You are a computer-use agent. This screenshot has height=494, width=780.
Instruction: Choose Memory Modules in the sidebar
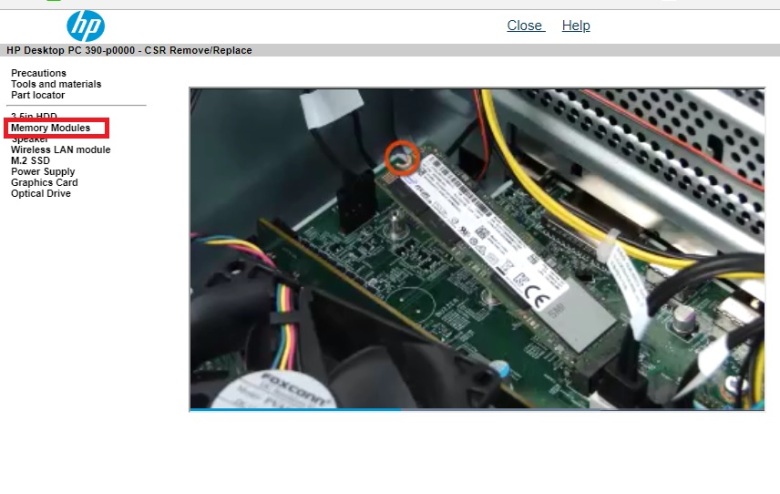click(x=50, y=128)
